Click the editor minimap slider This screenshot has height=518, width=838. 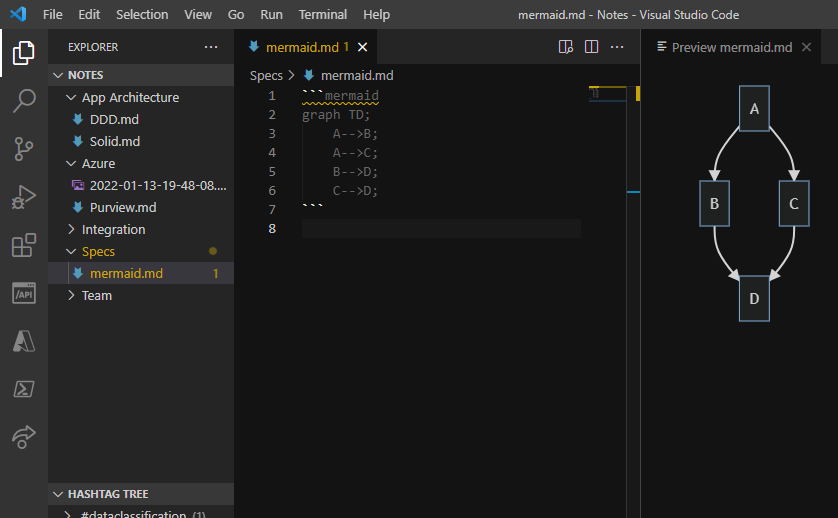[607, 94]
